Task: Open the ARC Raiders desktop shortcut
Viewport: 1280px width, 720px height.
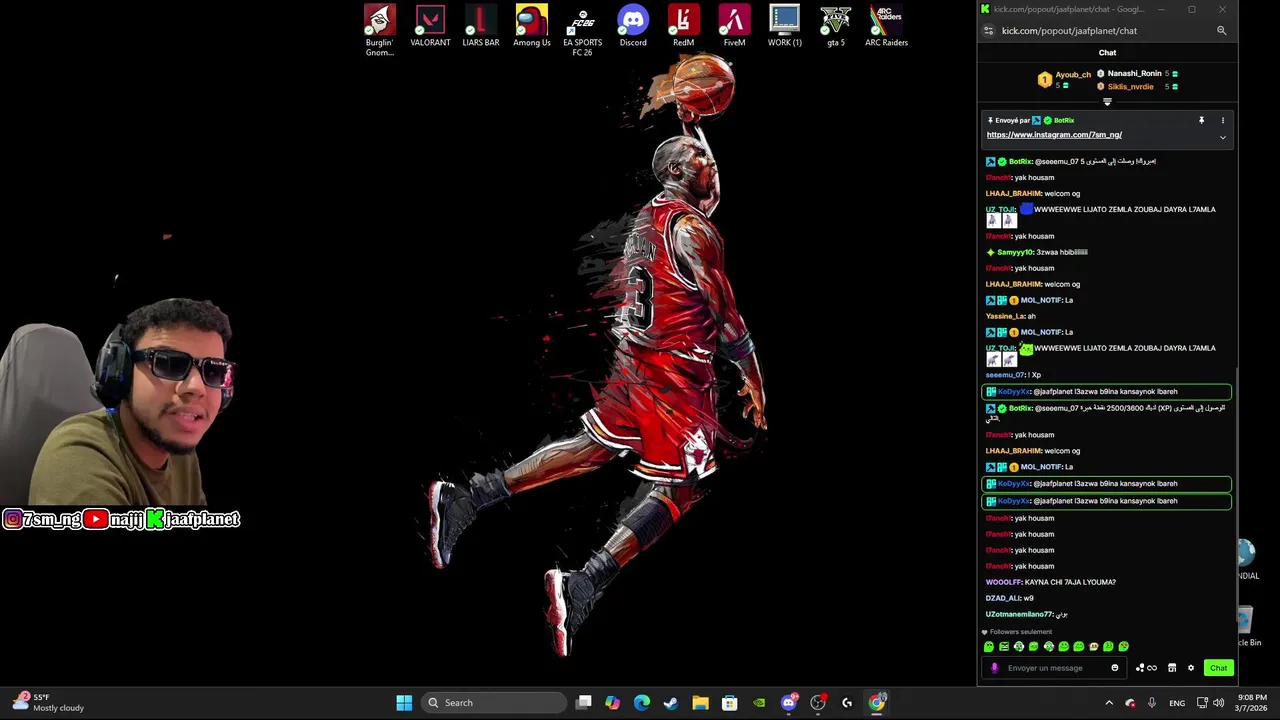Action: pos(886,27)
